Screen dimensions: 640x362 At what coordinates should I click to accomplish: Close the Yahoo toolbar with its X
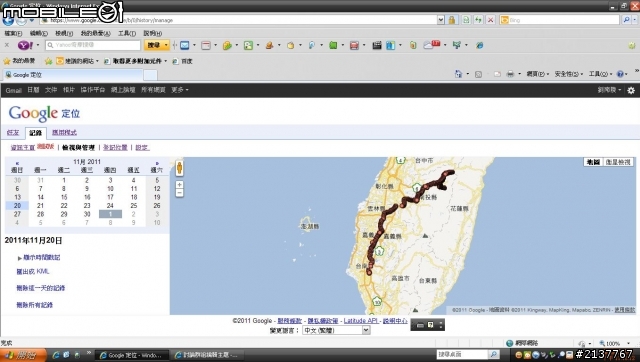pyautogui.click(x=7, y=45)
